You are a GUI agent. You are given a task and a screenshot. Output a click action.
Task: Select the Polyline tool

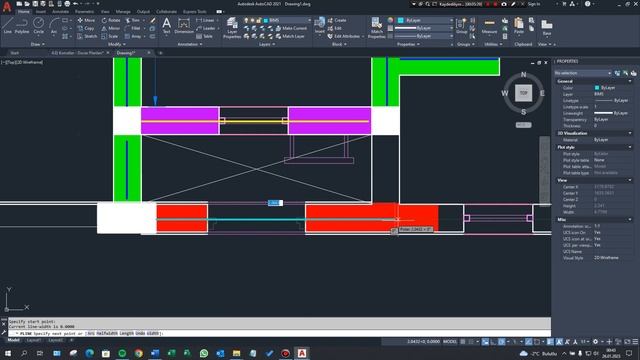22,25
